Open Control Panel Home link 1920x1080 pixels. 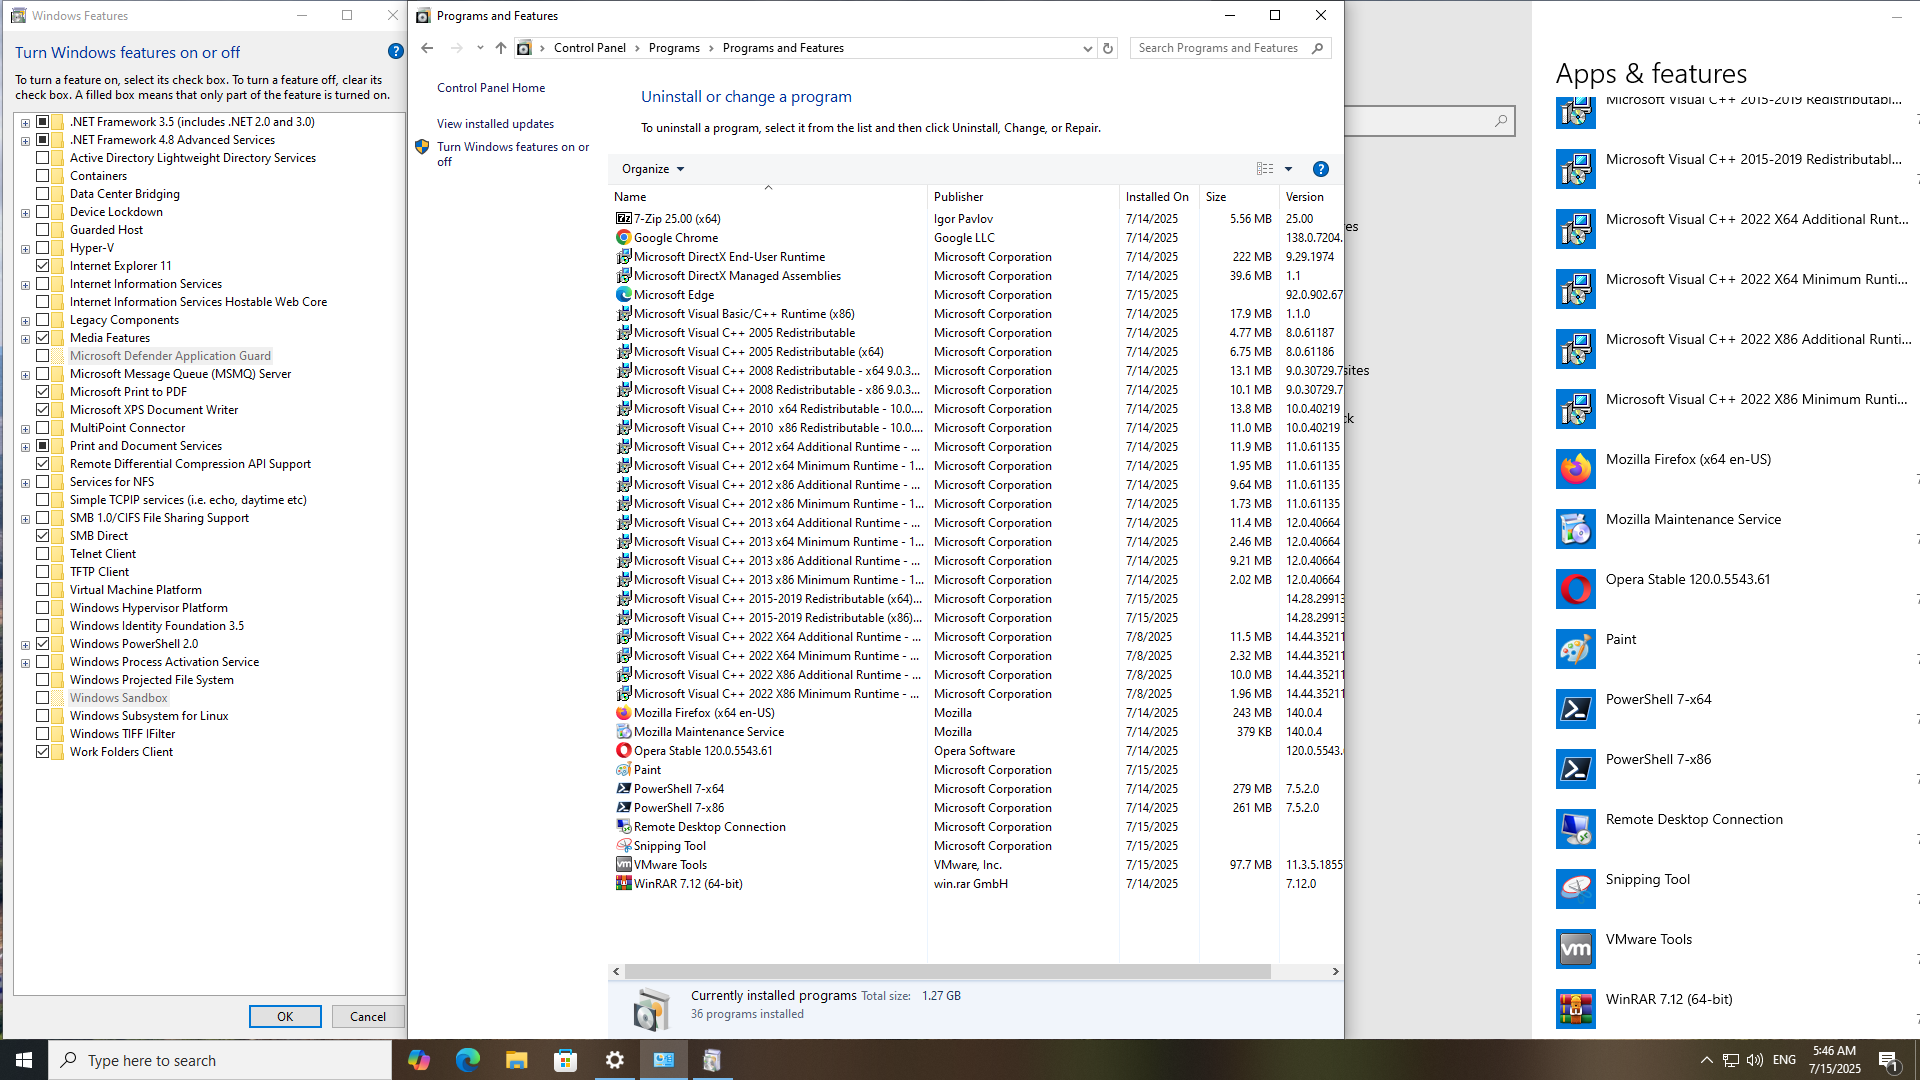click(491, 88)
